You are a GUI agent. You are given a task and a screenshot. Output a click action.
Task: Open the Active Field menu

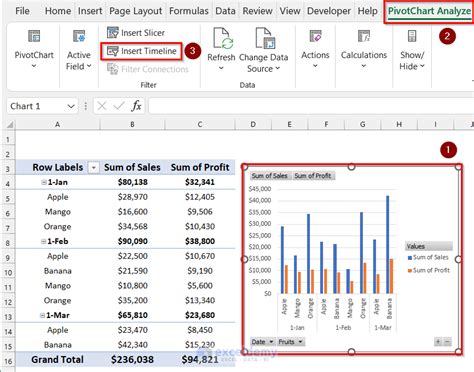79,50
